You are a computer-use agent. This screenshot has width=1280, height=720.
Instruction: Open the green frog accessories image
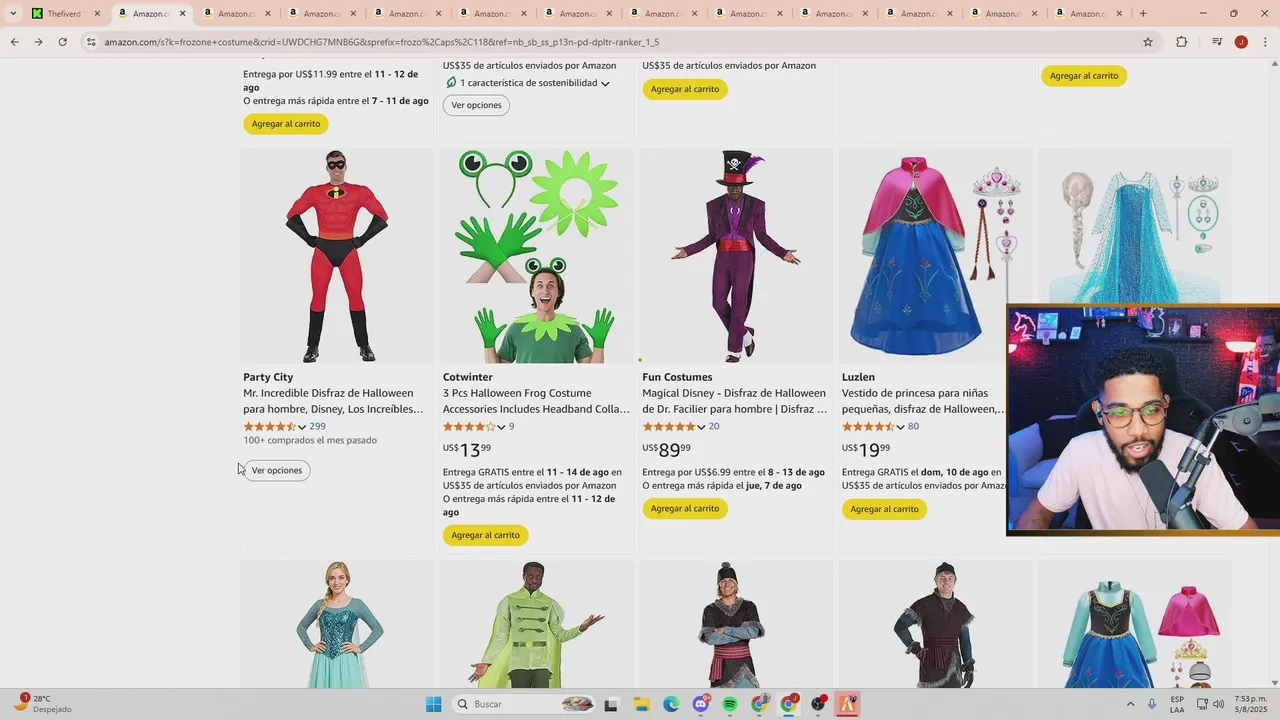[x=536, y=256]
